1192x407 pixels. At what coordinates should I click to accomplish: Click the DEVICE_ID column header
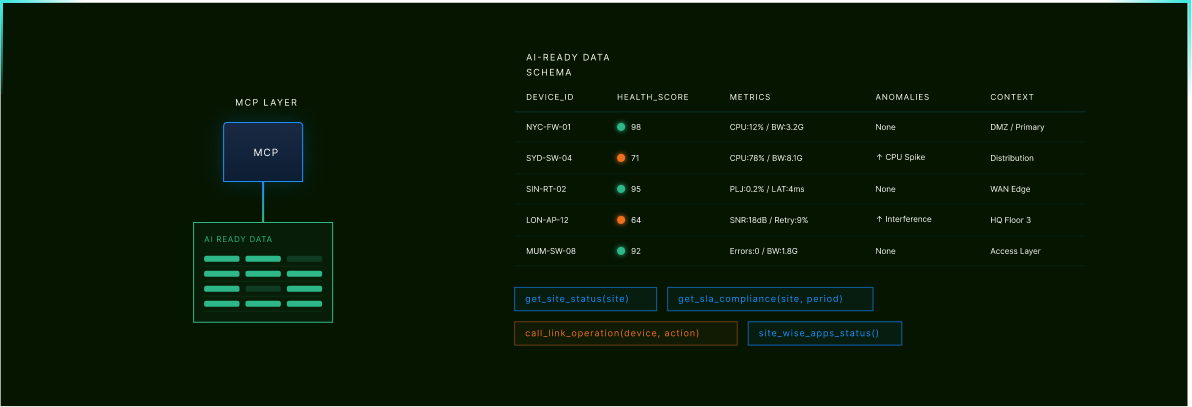(x=550, y=97)
